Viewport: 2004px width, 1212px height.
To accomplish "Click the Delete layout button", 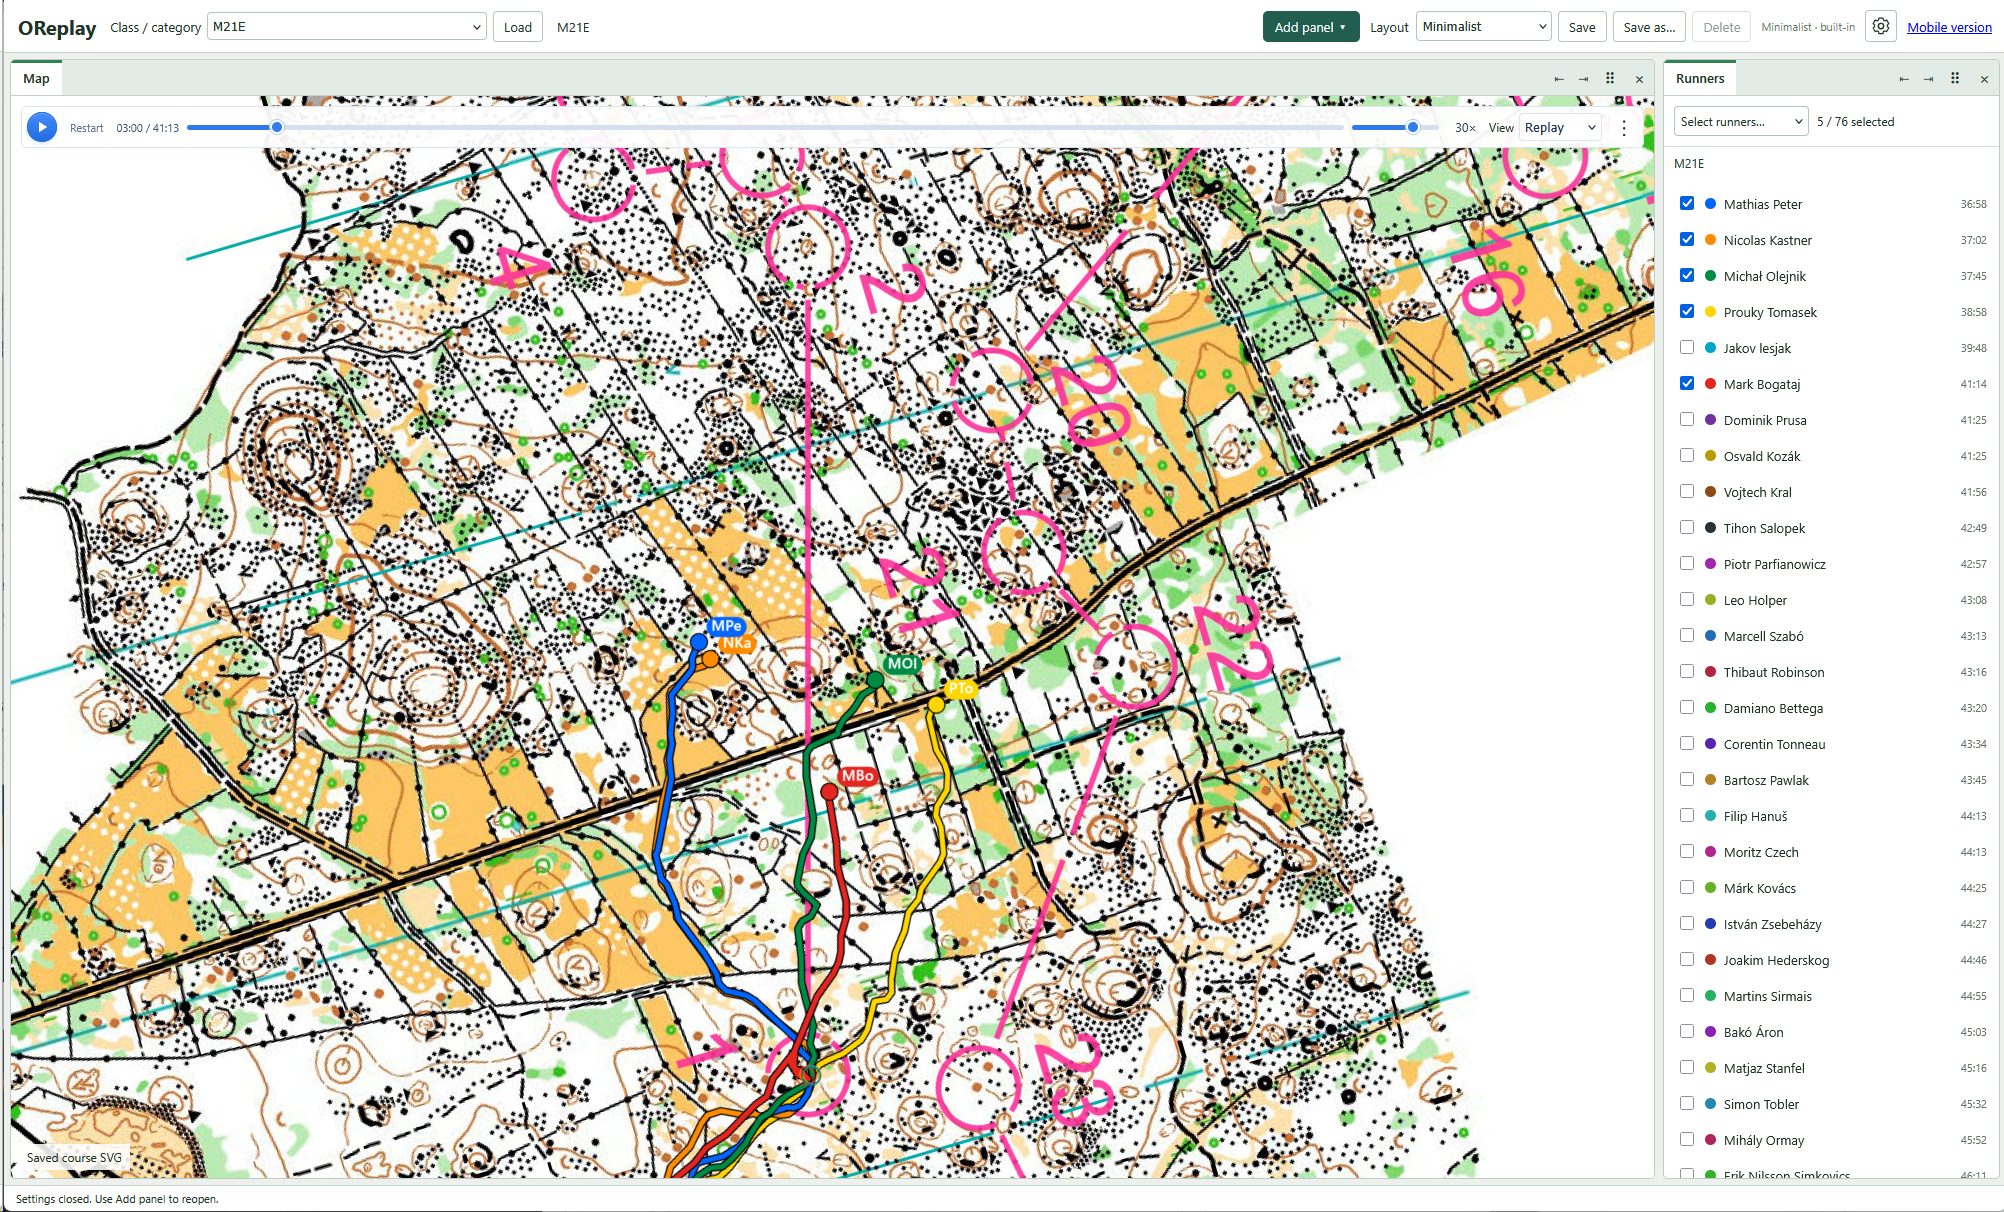I will click(x=1721, y=27).
